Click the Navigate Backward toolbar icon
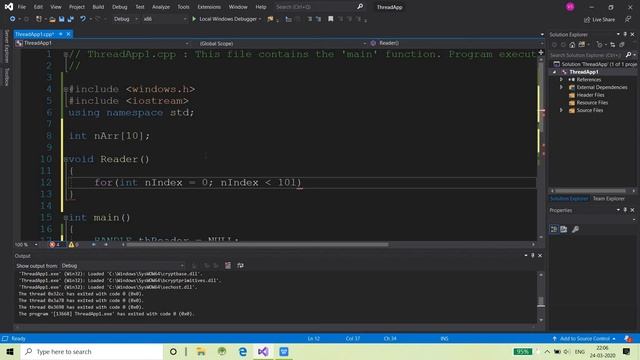 coord(13,19)
